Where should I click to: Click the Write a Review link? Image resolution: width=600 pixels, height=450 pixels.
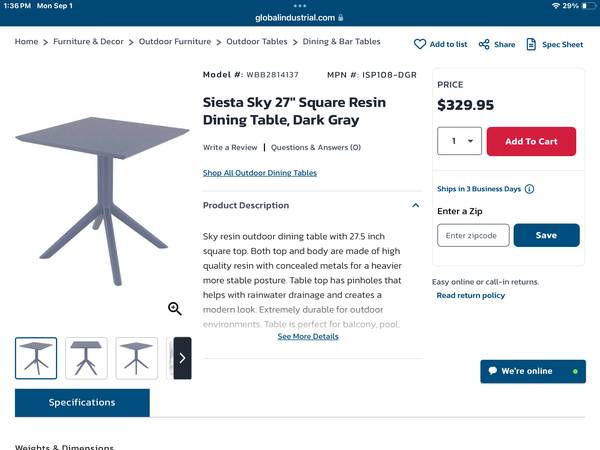pos(230,148)
